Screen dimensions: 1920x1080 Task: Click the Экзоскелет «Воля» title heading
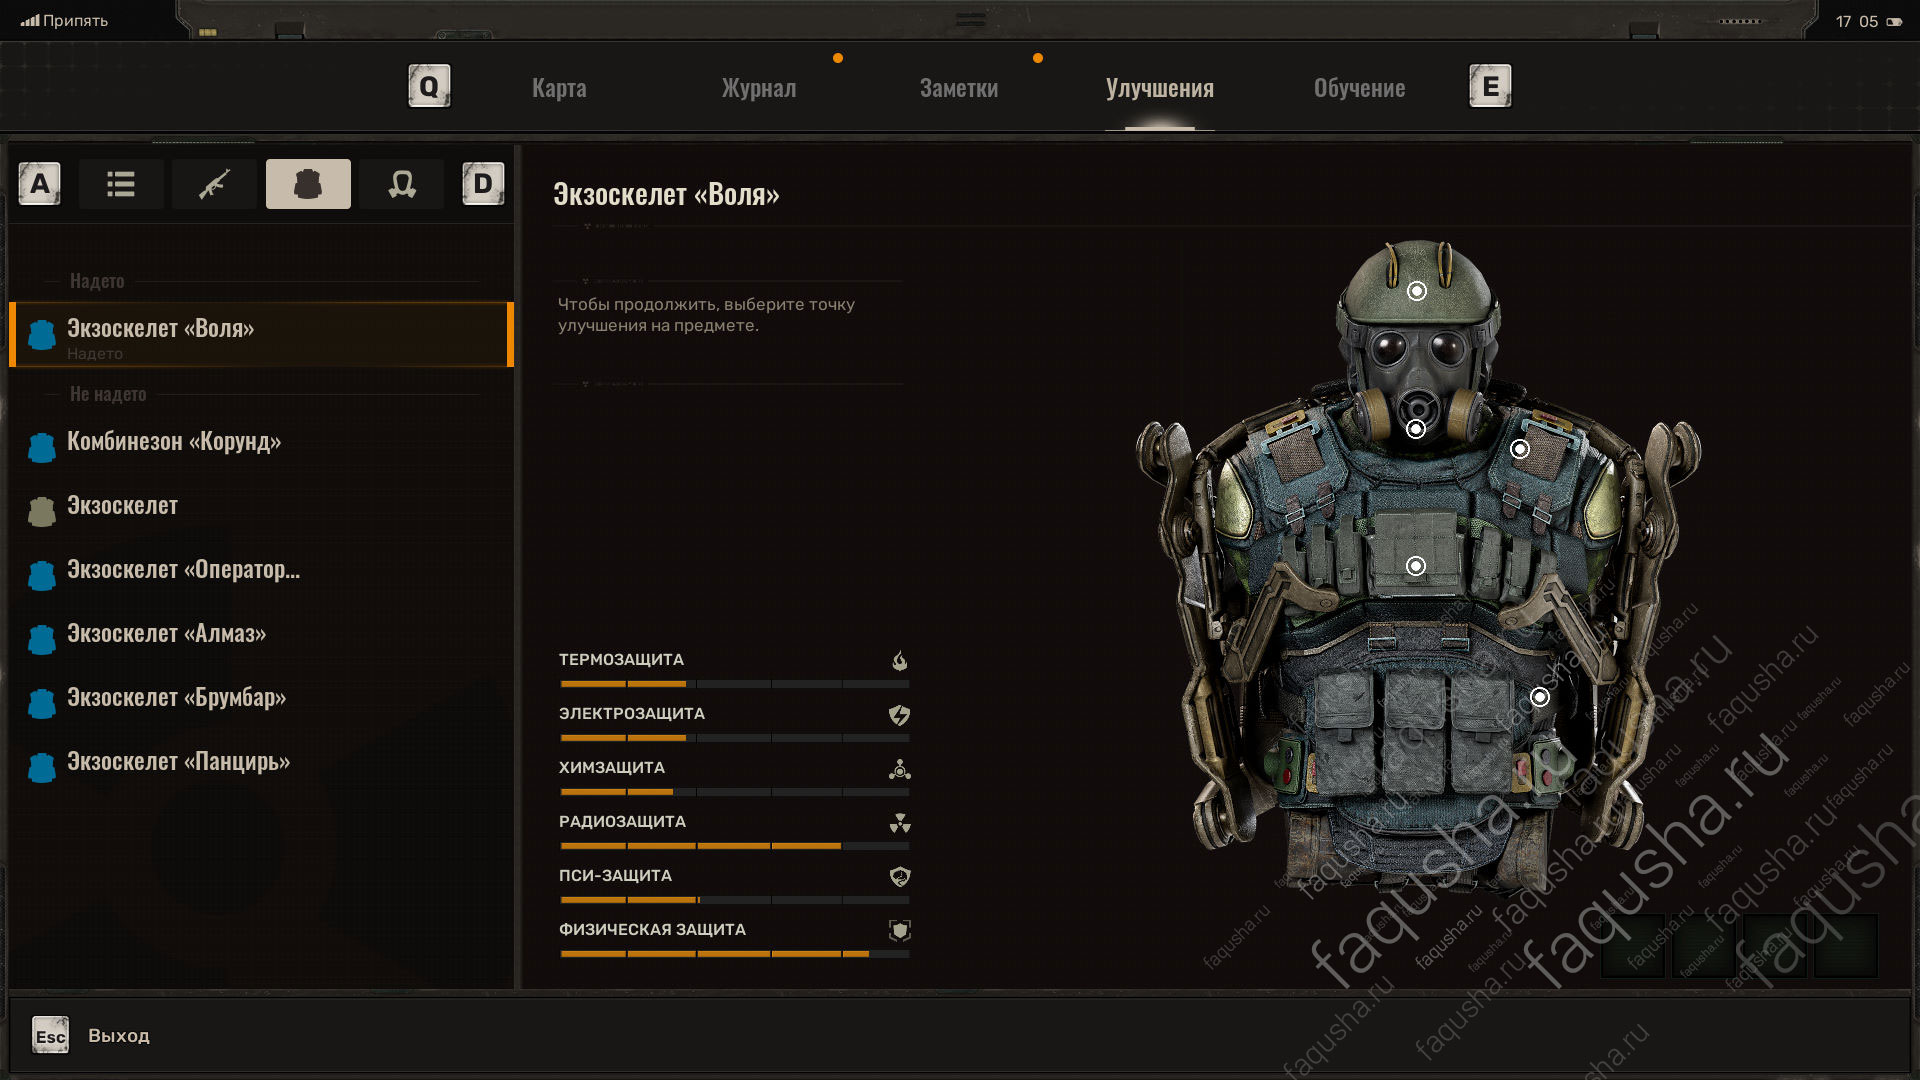click(666, 194)
